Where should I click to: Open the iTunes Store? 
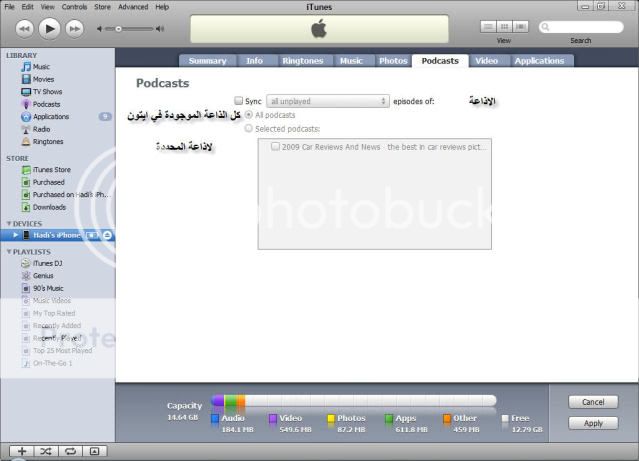pos(51,170)
